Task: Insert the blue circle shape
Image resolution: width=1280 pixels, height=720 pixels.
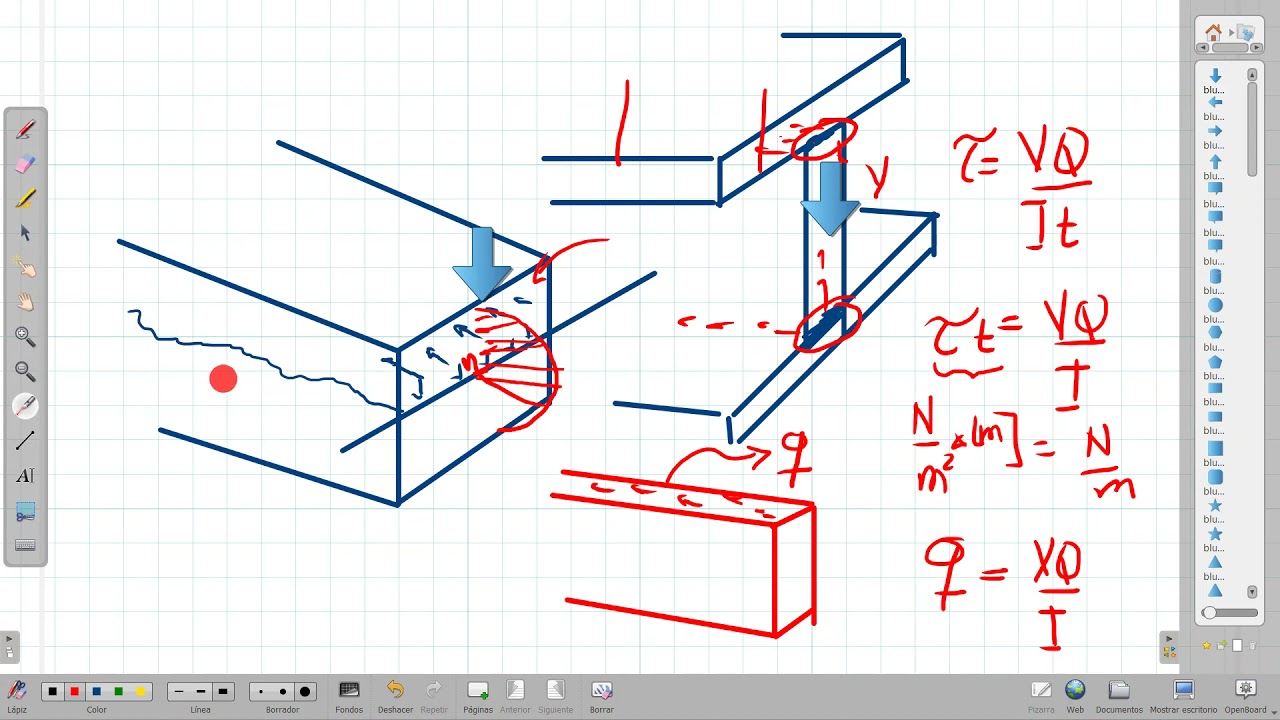Action: (x=1215, y=305)
